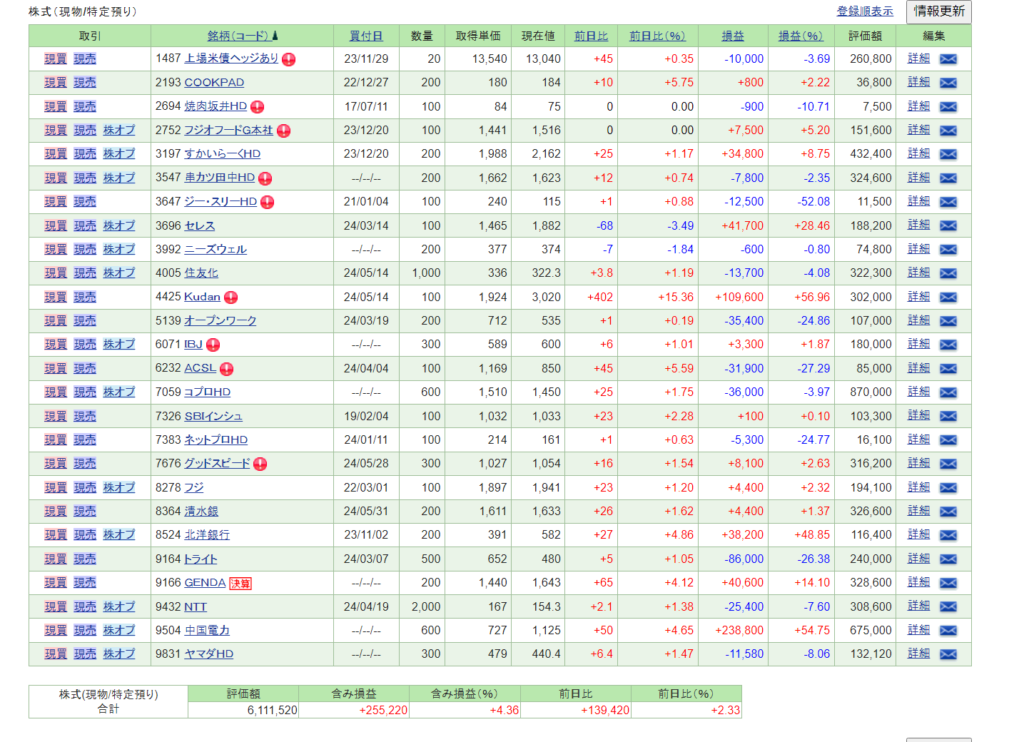Open the mail alert icon for NTT
Viewport: 1024px width, 742px height.
[948, 607]
